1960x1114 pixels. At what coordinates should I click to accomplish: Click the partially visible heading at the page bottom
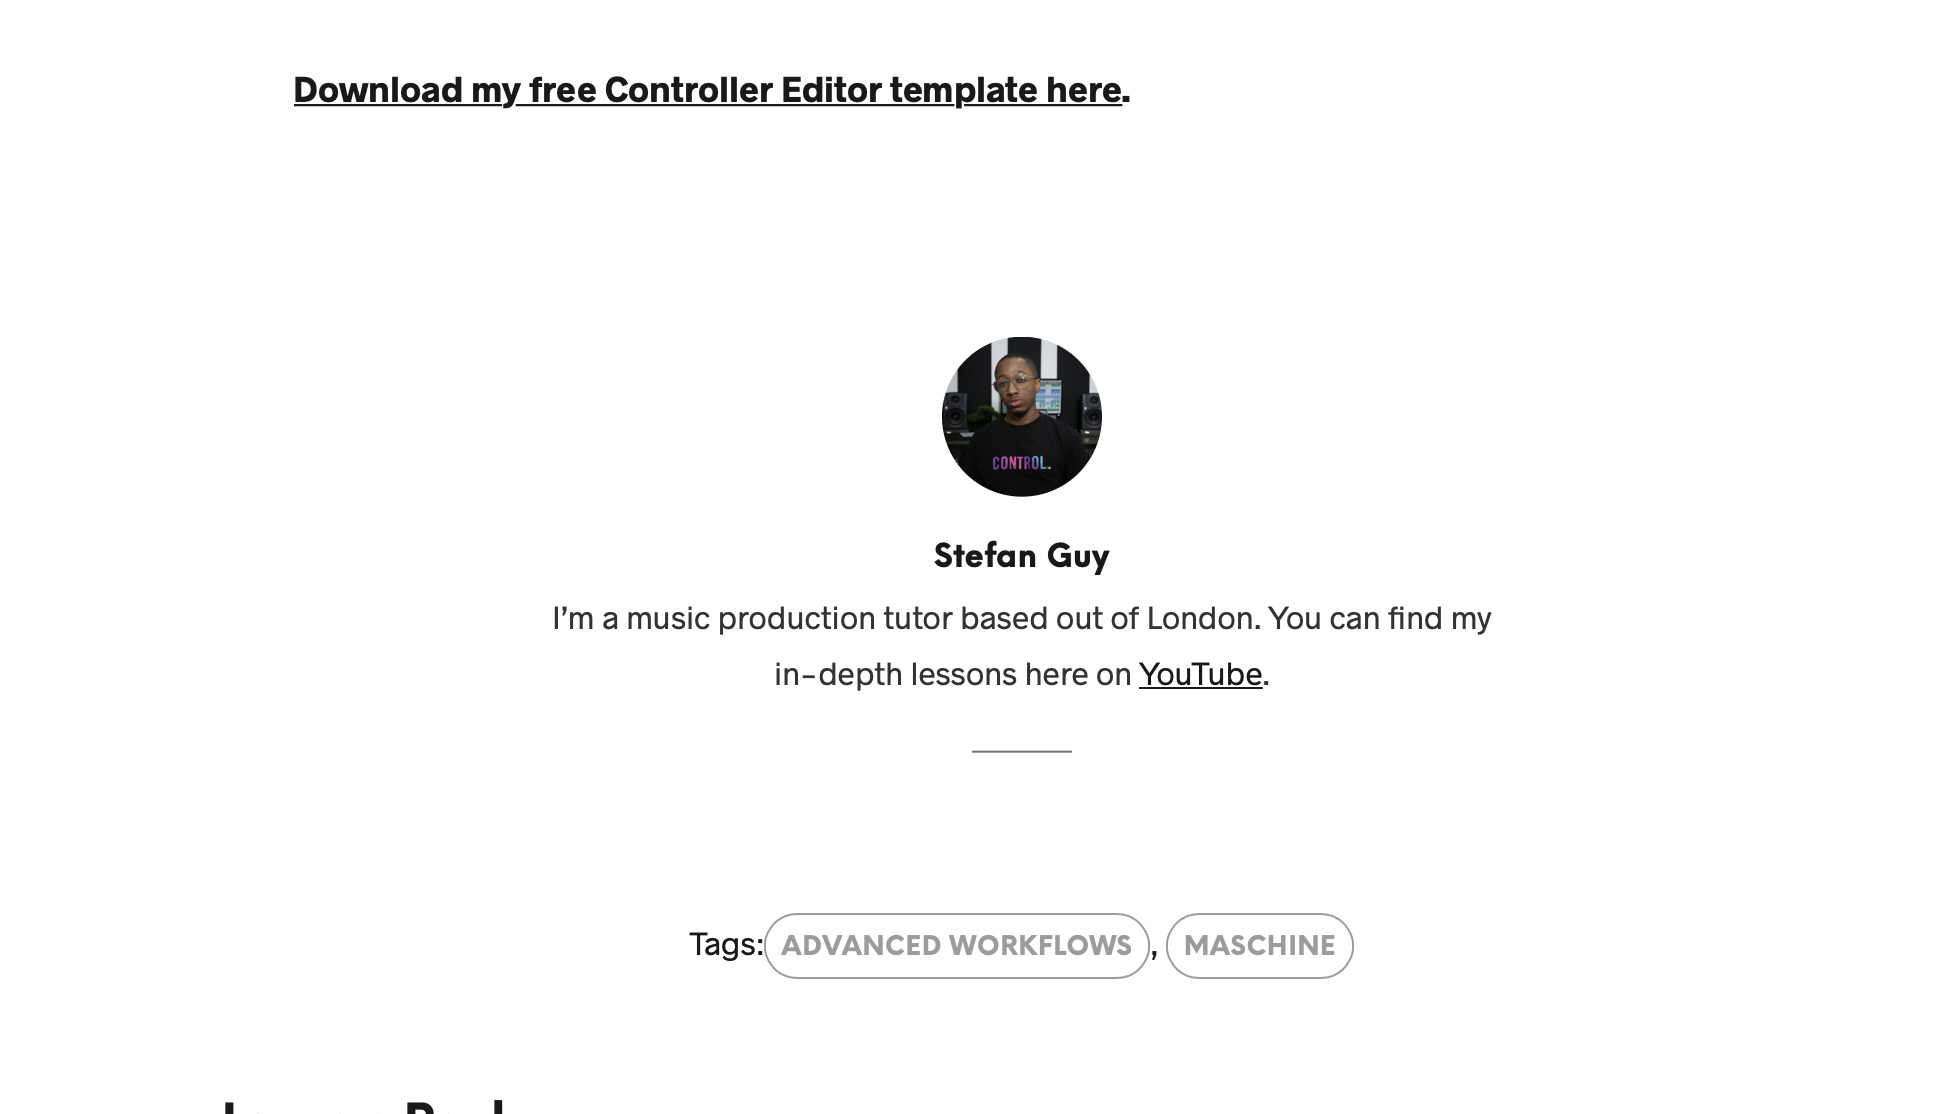tap(365, 1106)
